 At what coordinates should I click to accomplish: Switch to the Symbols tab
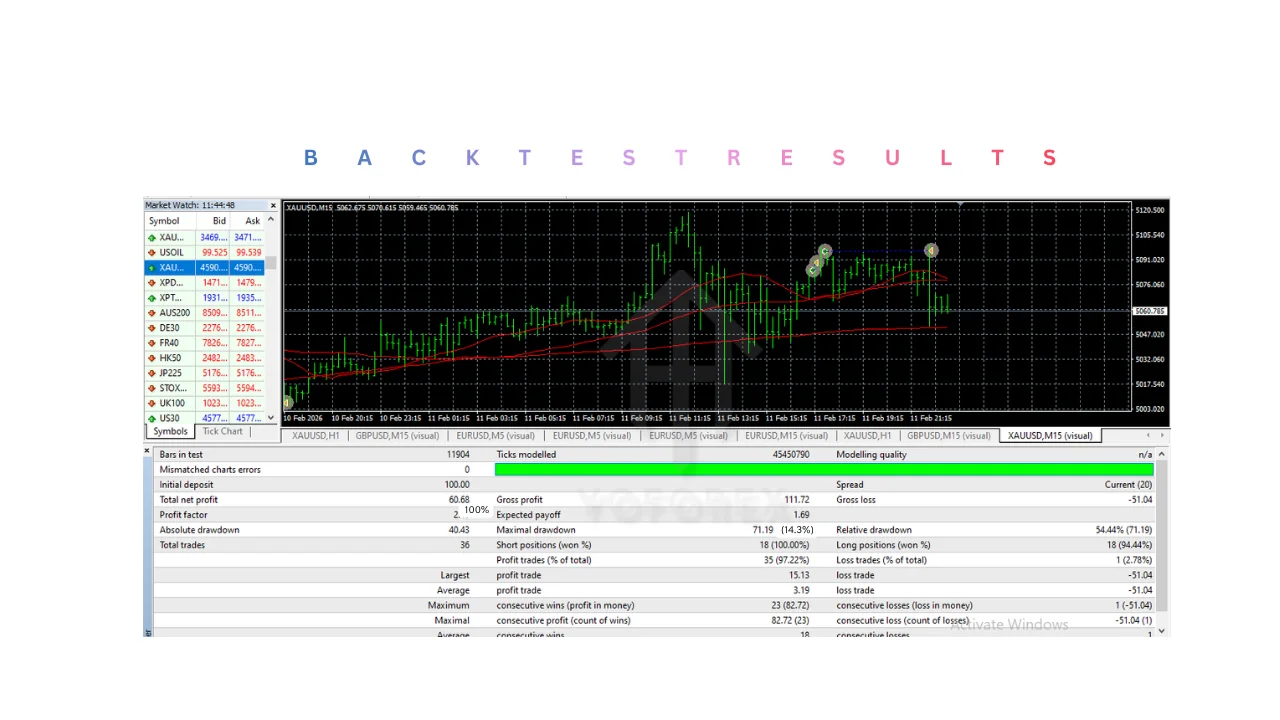click(x=170, y=432)
